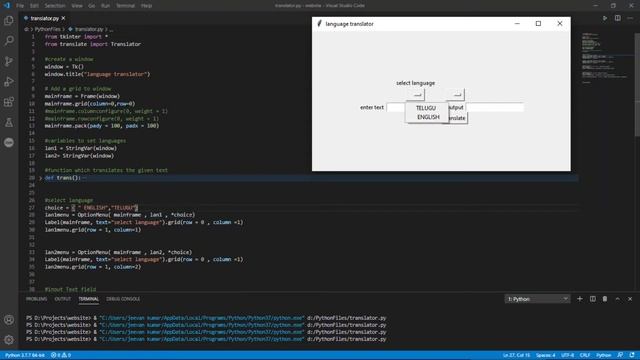Open the Help menu
Image resolution: width=640 pixels, height=360 pixels.
147,6
